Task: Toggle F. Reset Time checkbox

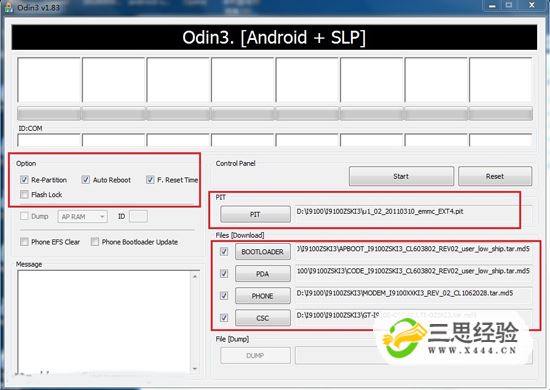Action: [150, 180]
